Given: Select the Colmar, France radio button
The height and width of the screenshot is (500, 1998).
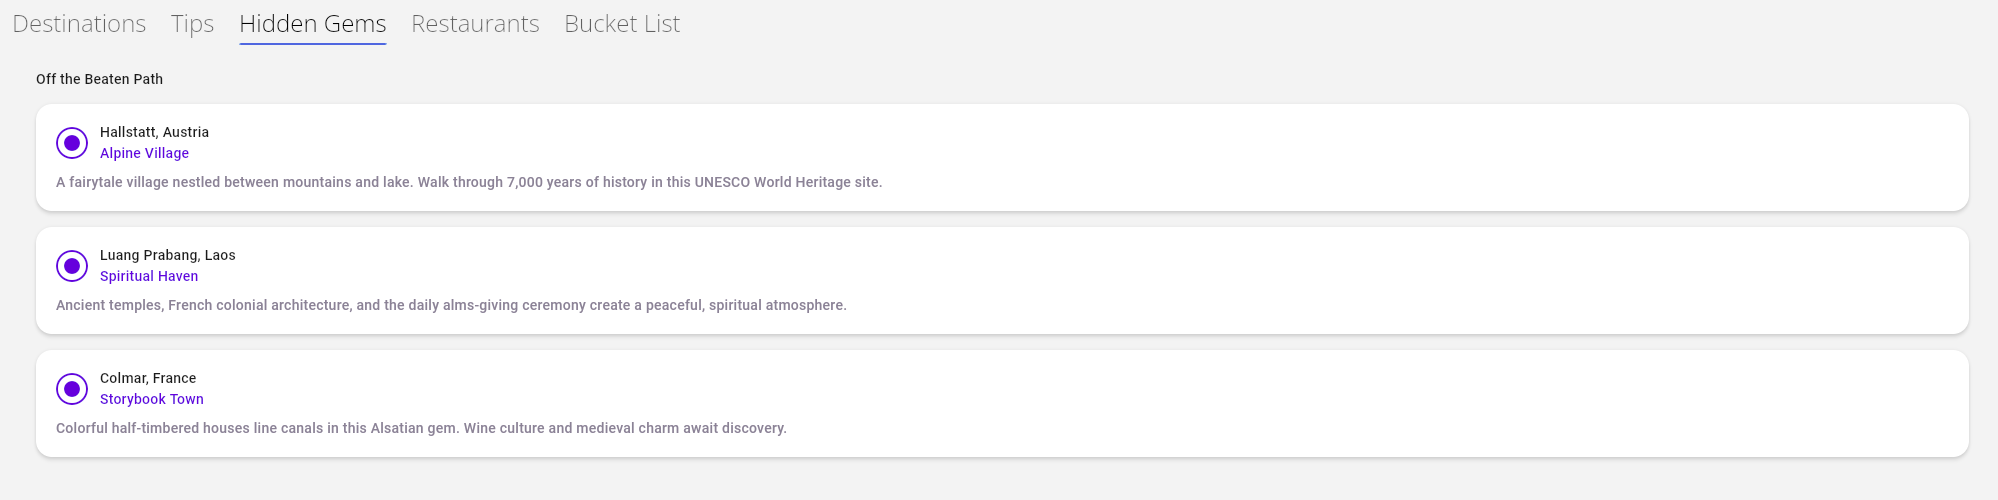Looking at the screenshot, I should [72, 389].
